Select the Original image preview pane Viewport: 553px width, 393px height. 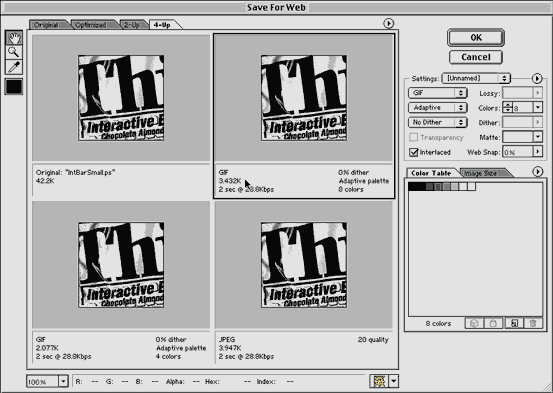[x=121, y=98]
